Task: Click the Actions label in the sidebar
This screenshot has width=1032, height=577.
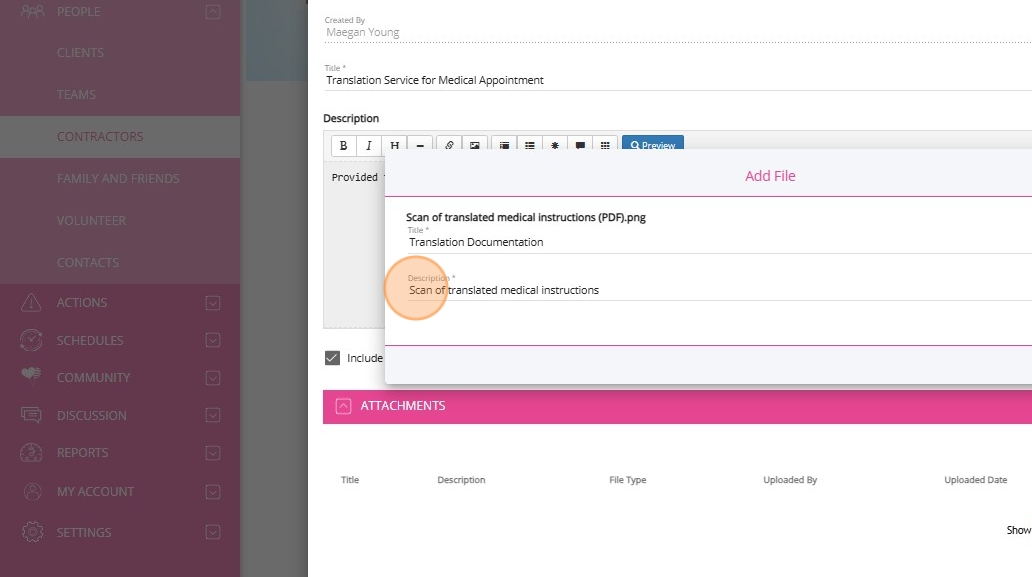Action: point(82,303)
